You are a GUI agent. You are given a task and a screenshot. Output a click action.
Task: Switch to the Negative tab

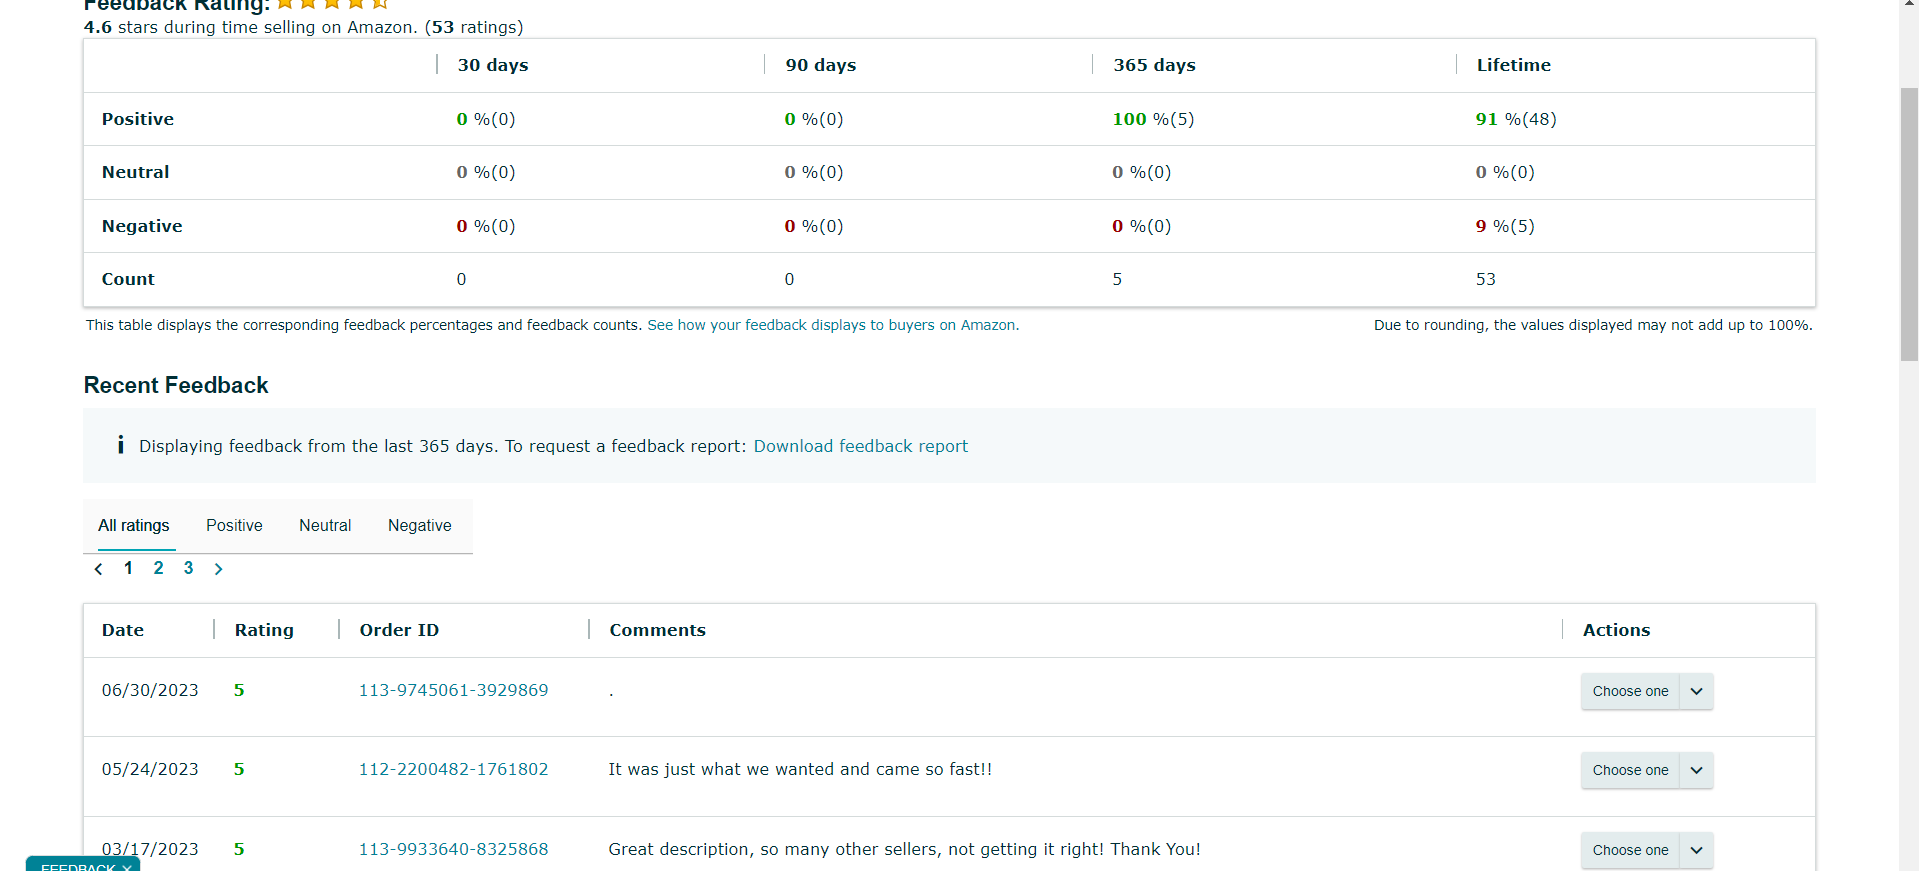[420, 525]
